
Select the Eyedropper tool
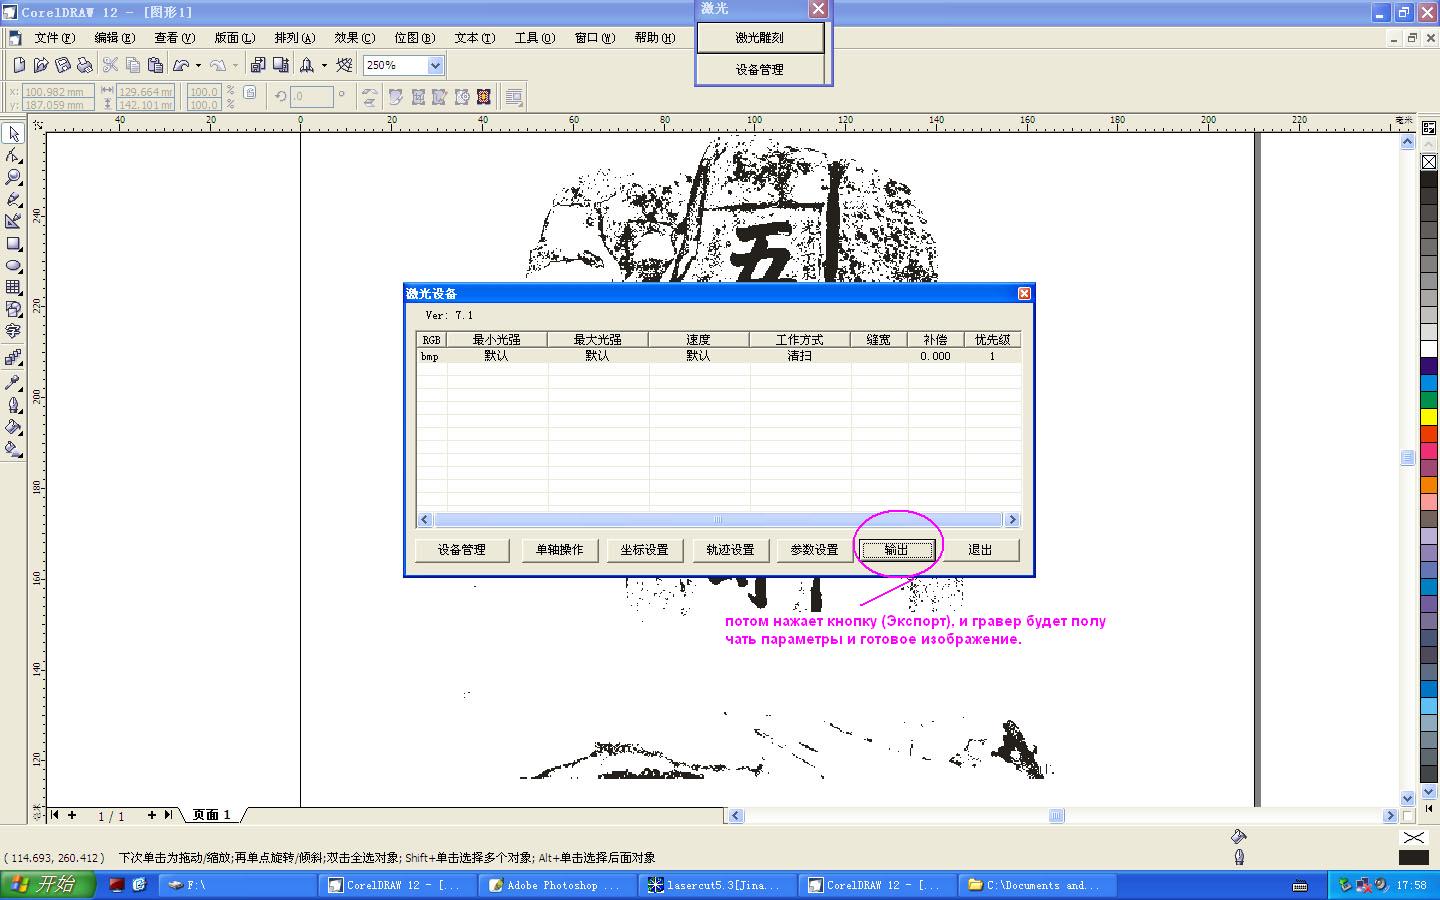point(13,382)
